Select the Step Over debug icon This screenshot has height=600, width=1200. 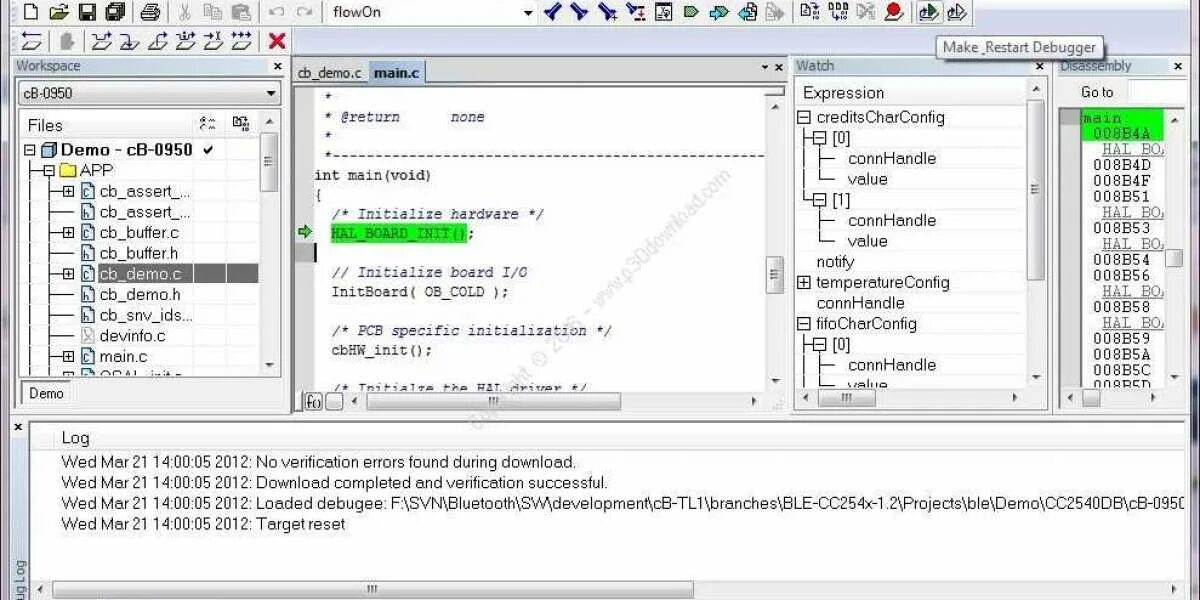pyautogui.click(x=102, y=41)
